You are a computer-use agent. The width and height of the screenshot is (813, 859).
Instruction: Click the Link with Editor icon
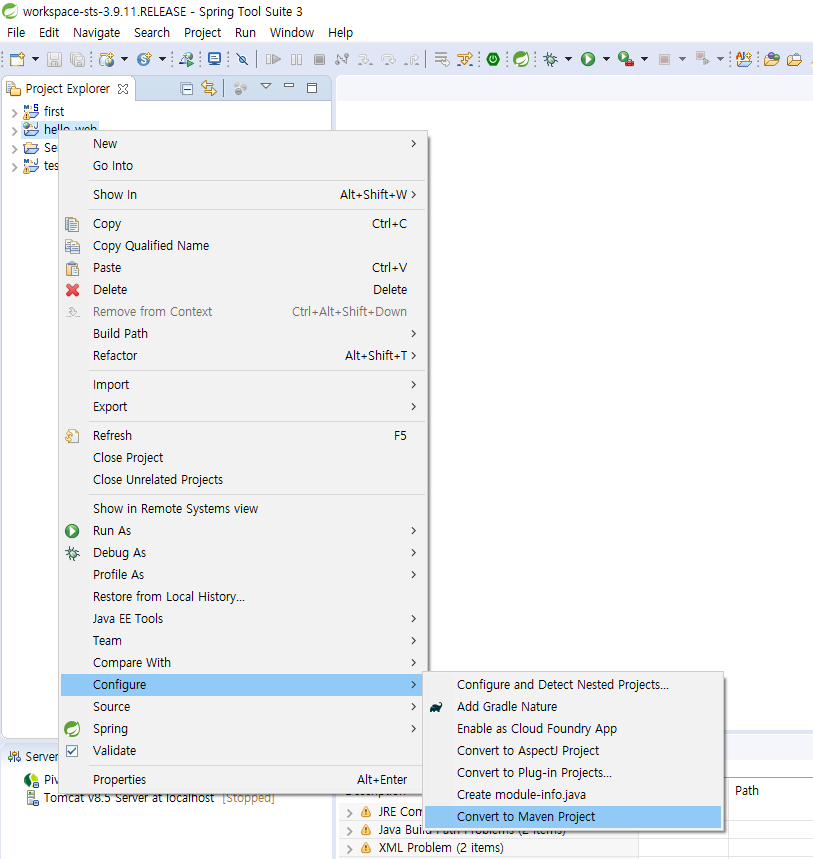(209, 88)
